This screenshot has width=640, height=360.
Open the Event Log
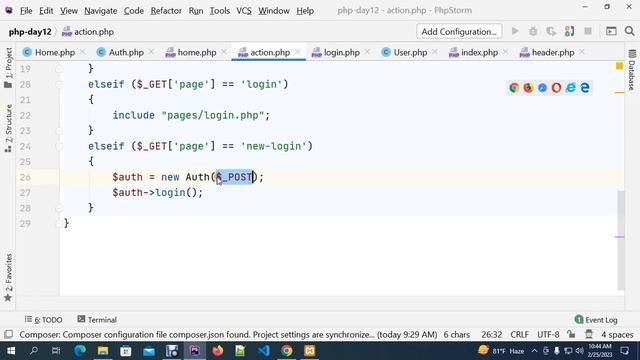(596, 320)
